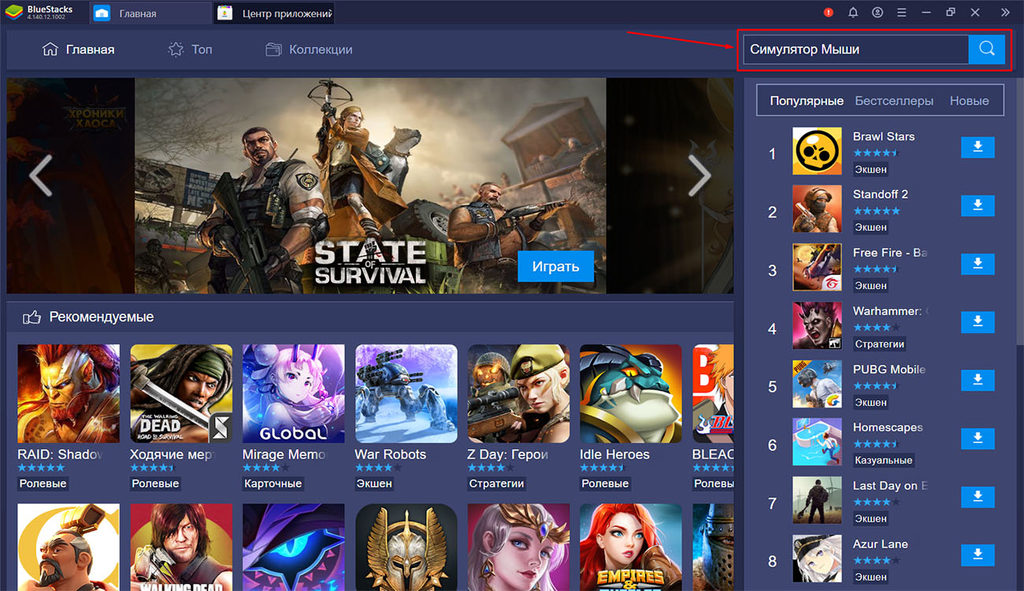Screen dimensions: 1024x591
Task: Expand the side panel double-chevron
Action: (x=1005, y=12)
